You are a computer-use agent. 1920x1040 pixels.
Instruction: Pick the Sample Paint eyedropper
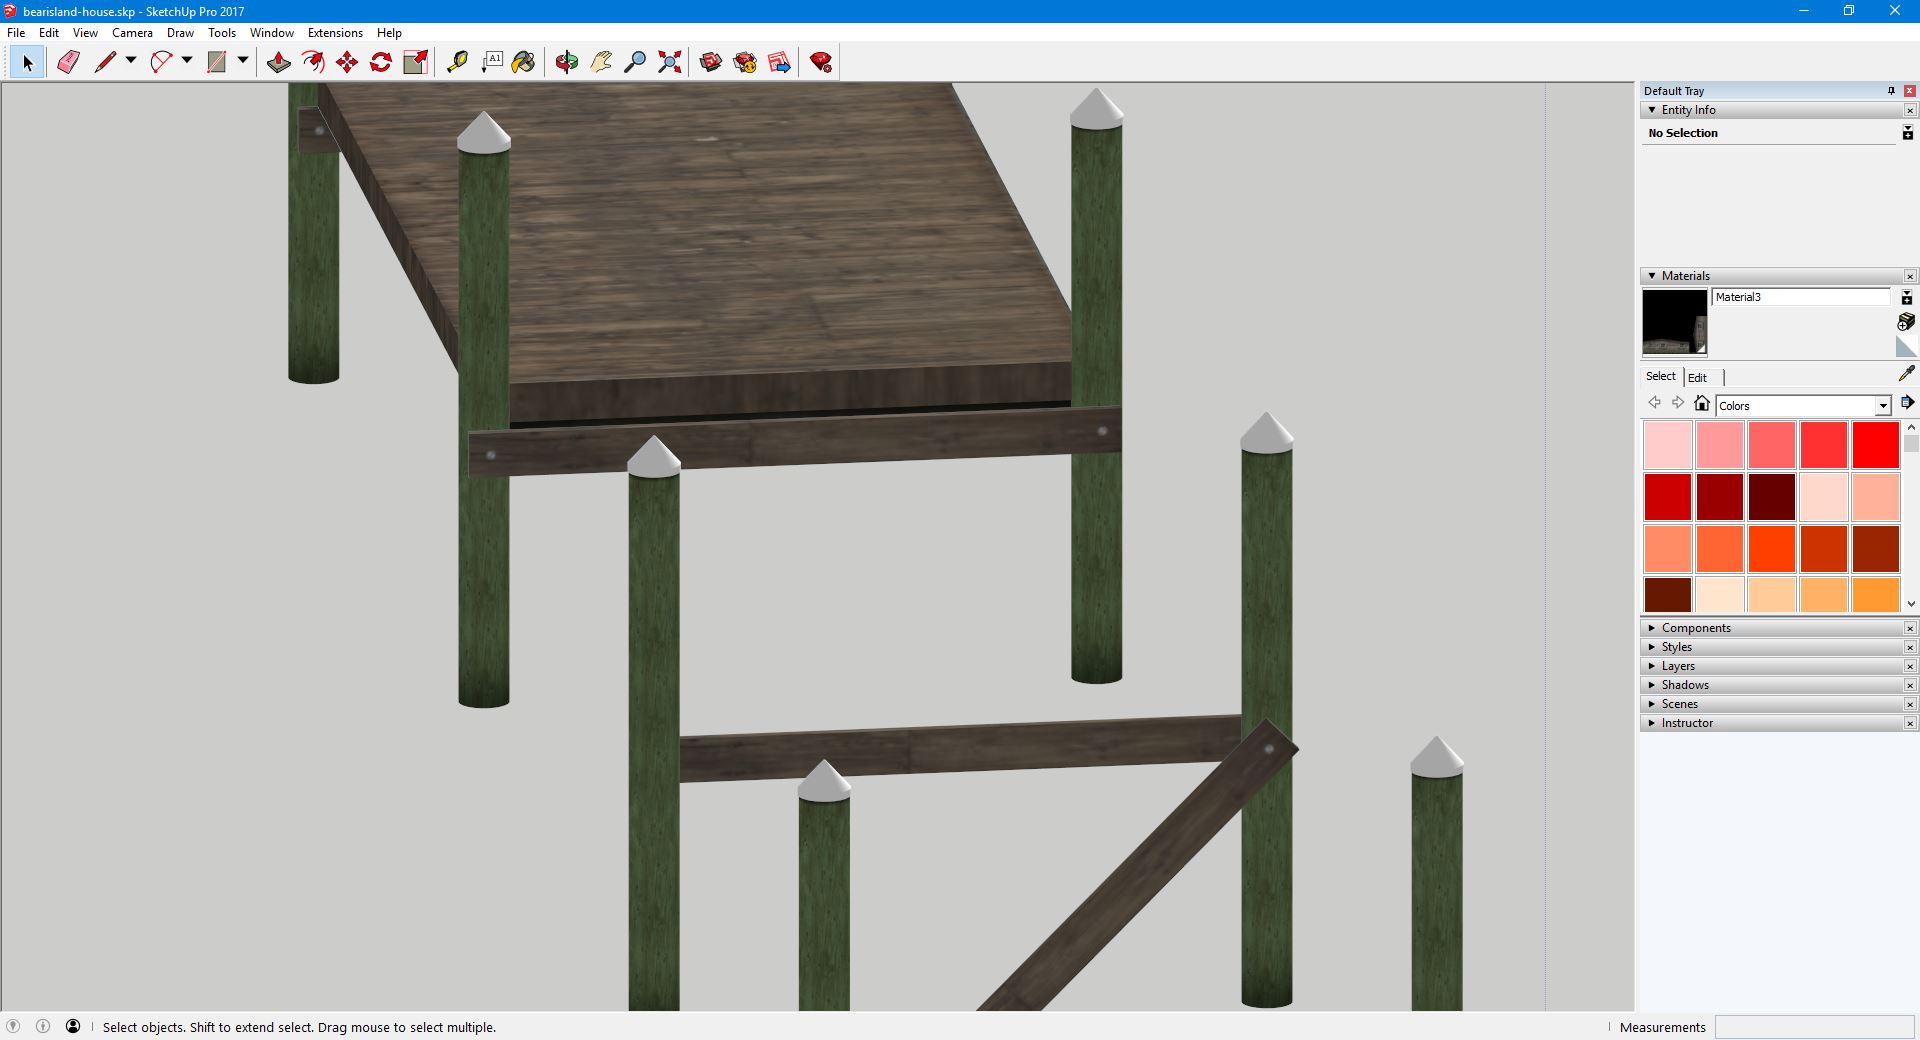[1906, 374]
